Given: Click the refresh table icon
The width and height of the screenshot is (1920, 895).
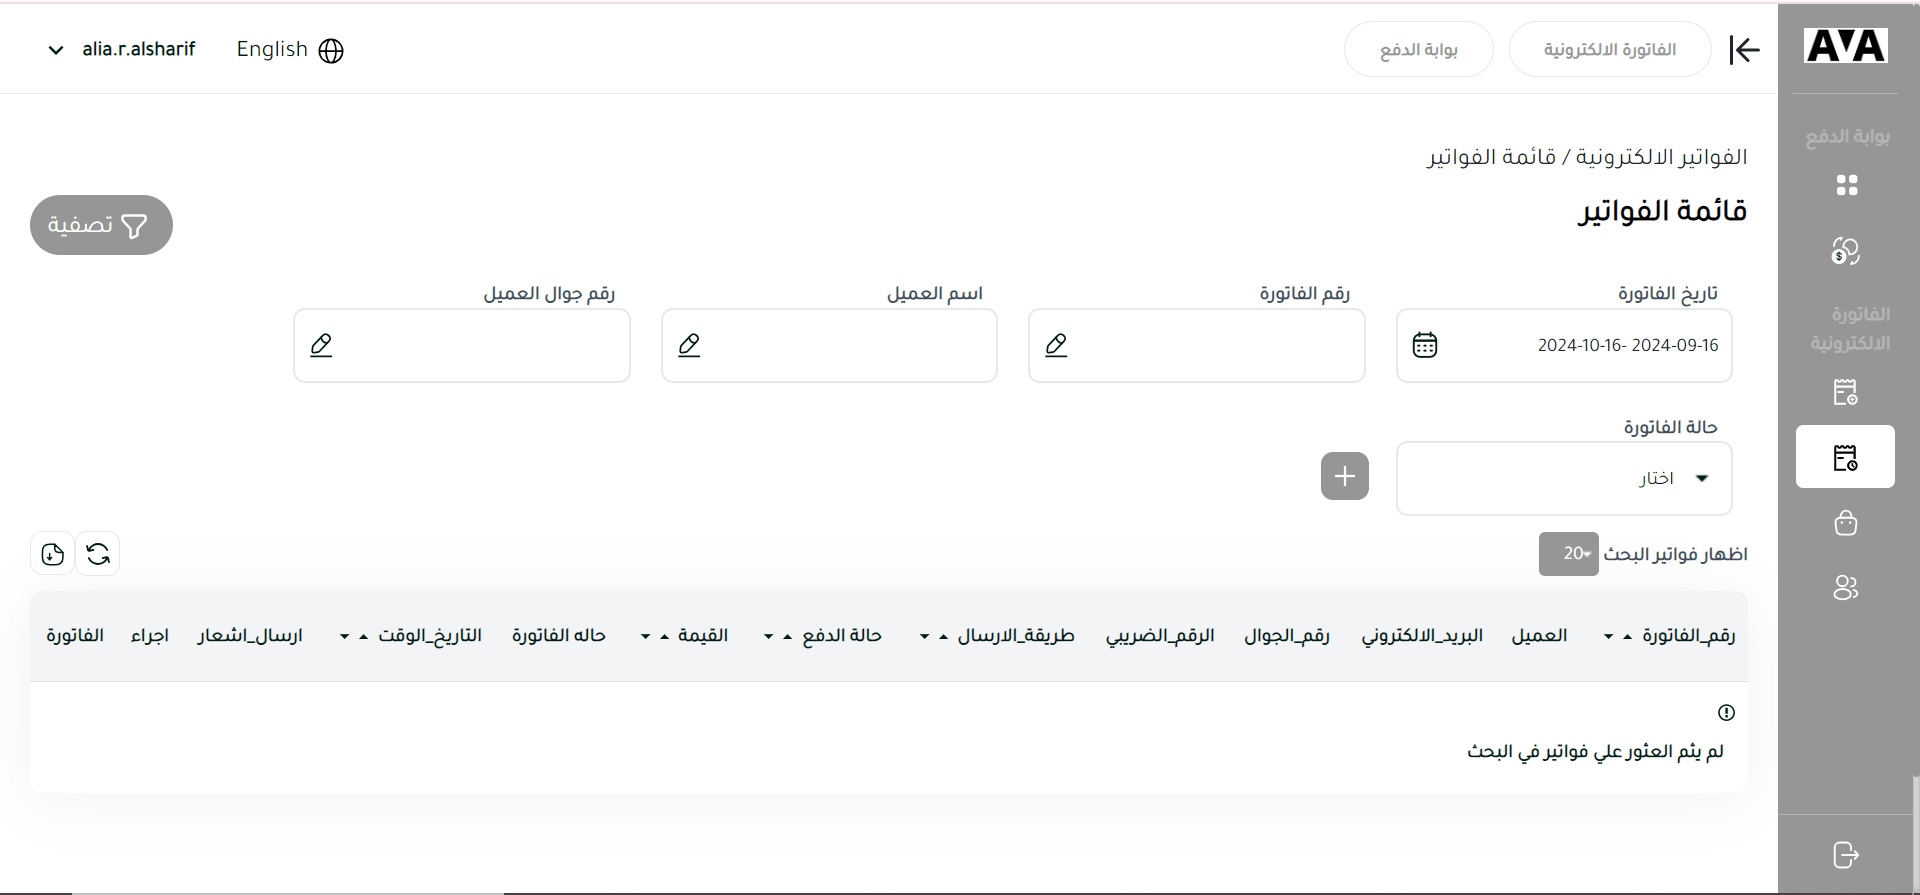Looking at the screenshot, I should coord(98,554).
